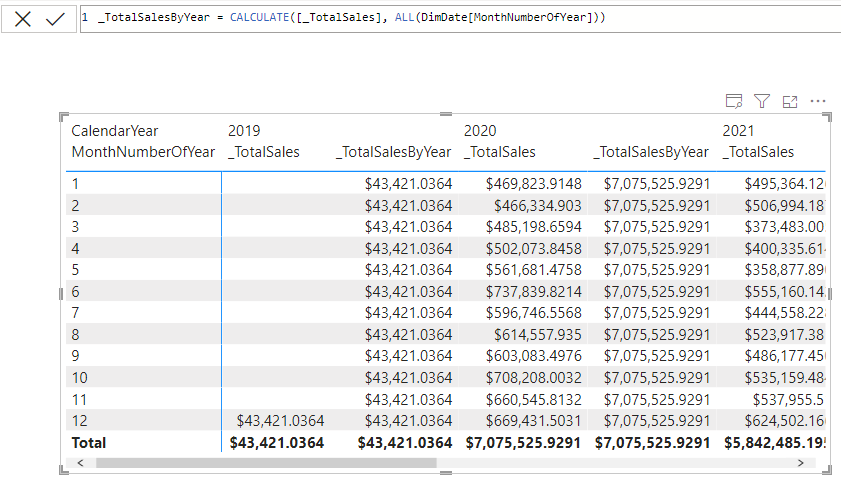Click the horizontal scrollbar thumb
The height and width of the screenshot is (481, 841).
coord(266,463)
